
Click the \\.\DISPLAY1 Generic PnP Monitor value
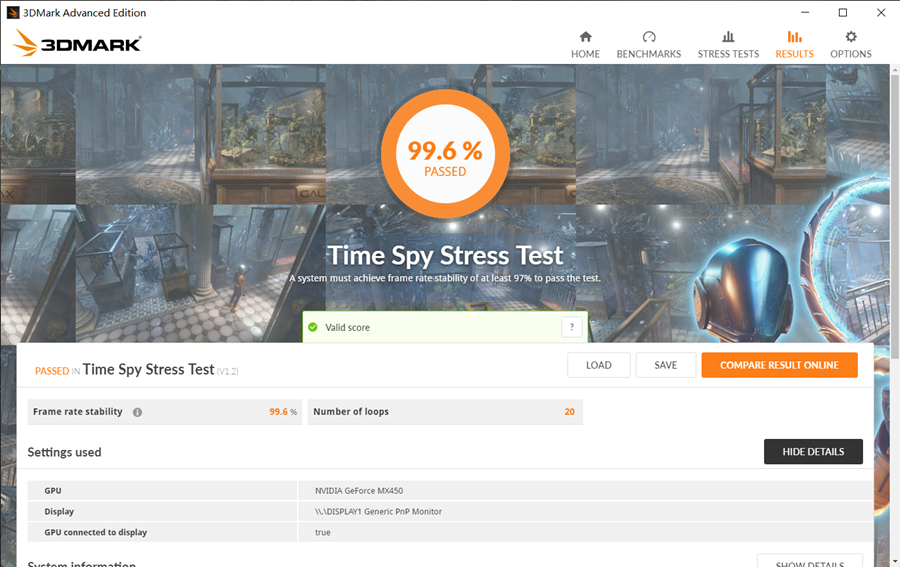(378, 511)
